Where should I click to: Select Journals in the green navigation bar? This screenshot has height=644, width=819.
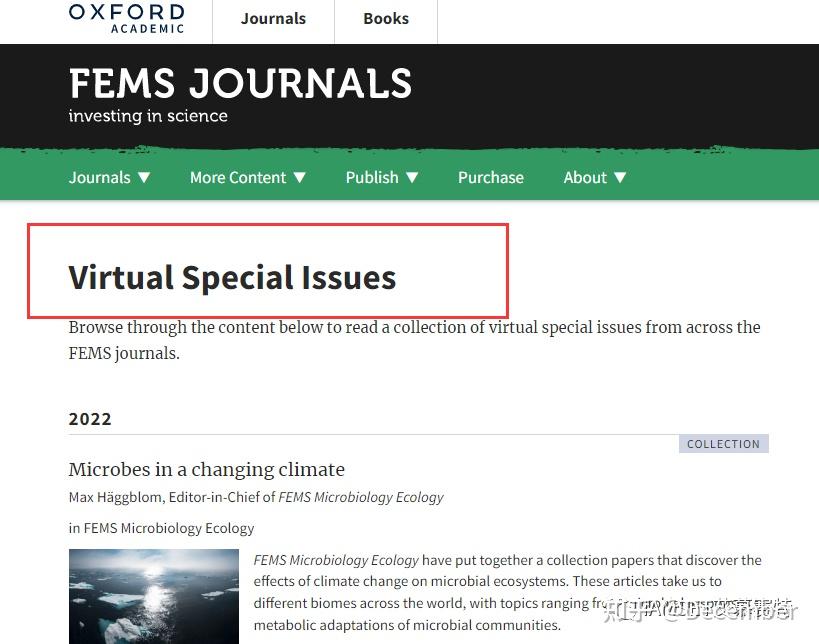99,177
